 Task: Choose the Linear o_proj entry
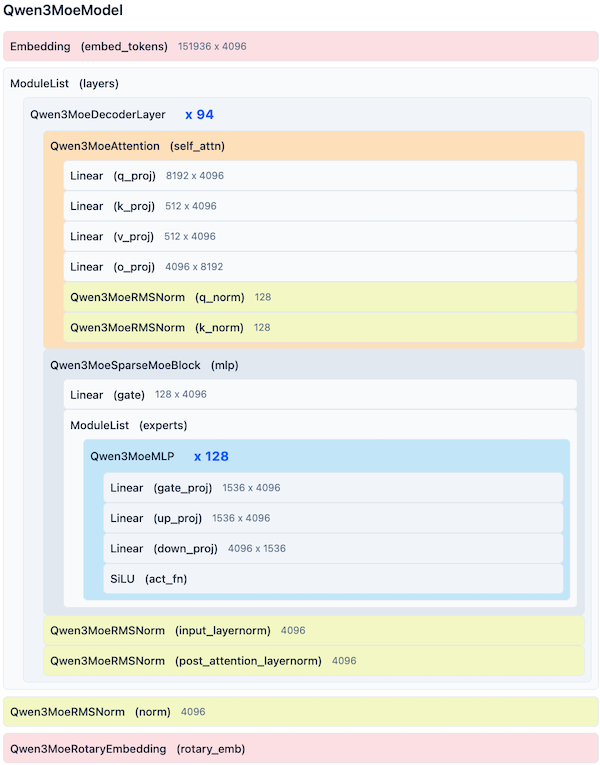(x=320, y=267)
